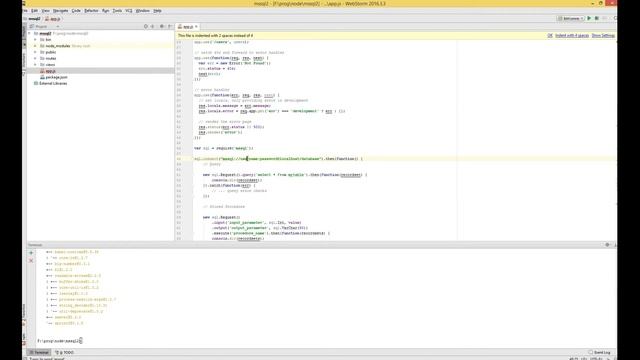Click app.js breadcrumb in navigation bar
This screenshot has height=360, width=640.
pyautogui.click(x=53, y=19)
